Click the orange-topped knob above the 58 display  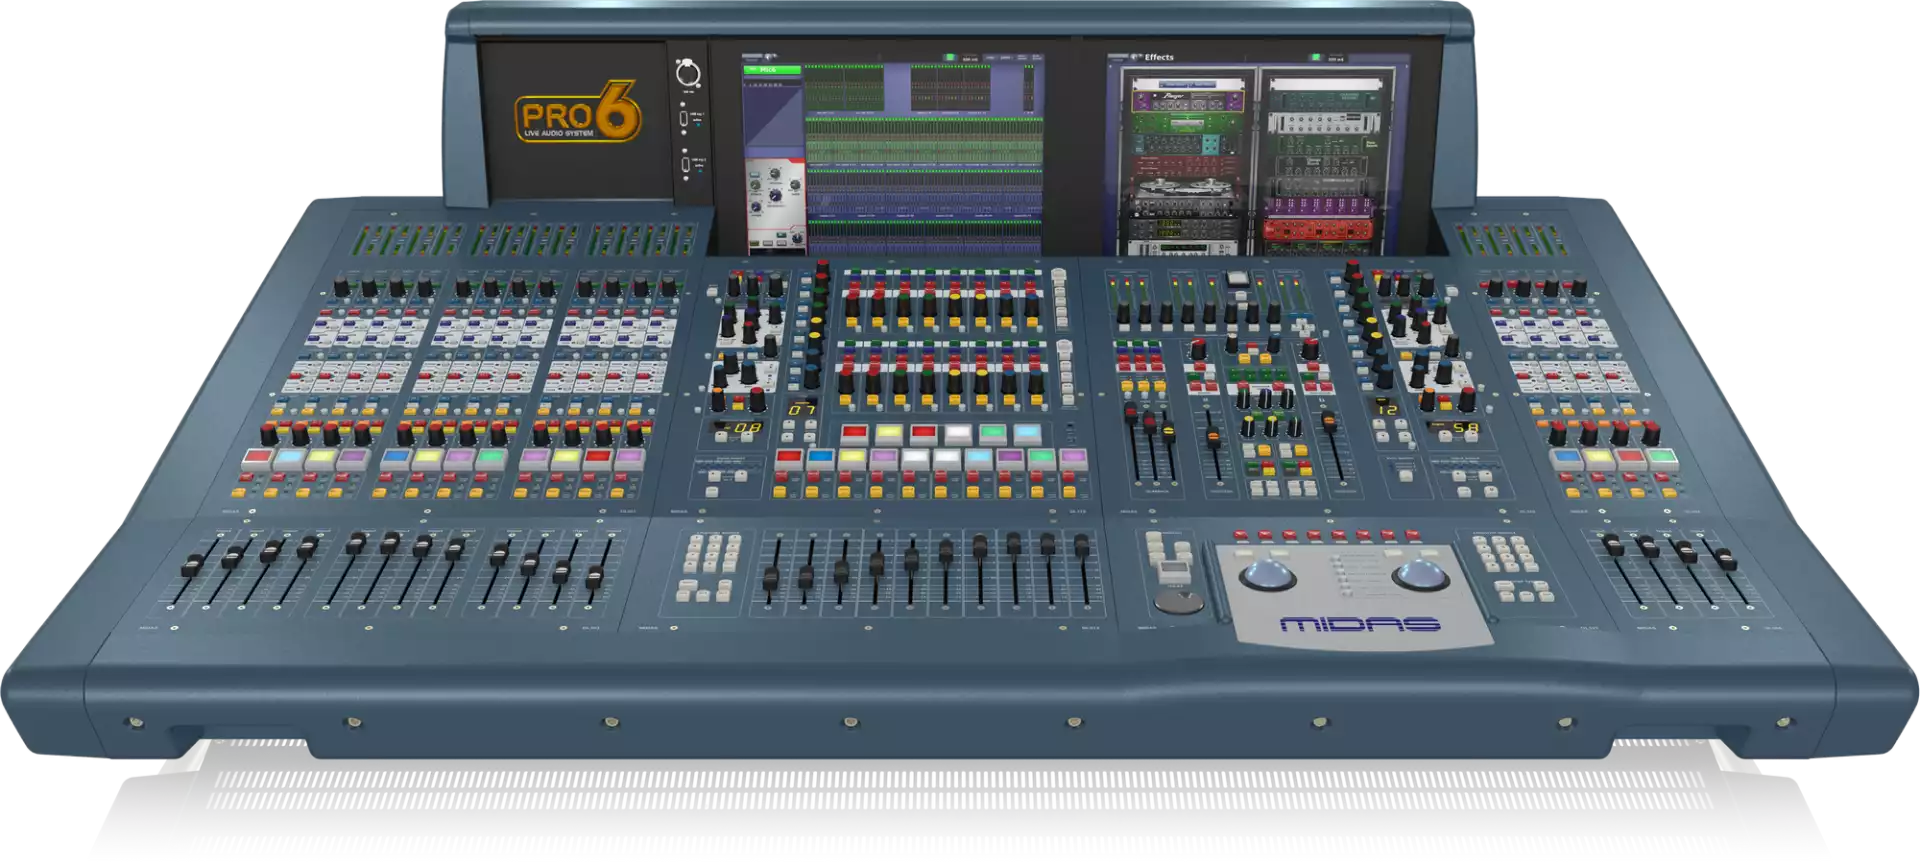pyautogui.click(x=1428, y=399)
